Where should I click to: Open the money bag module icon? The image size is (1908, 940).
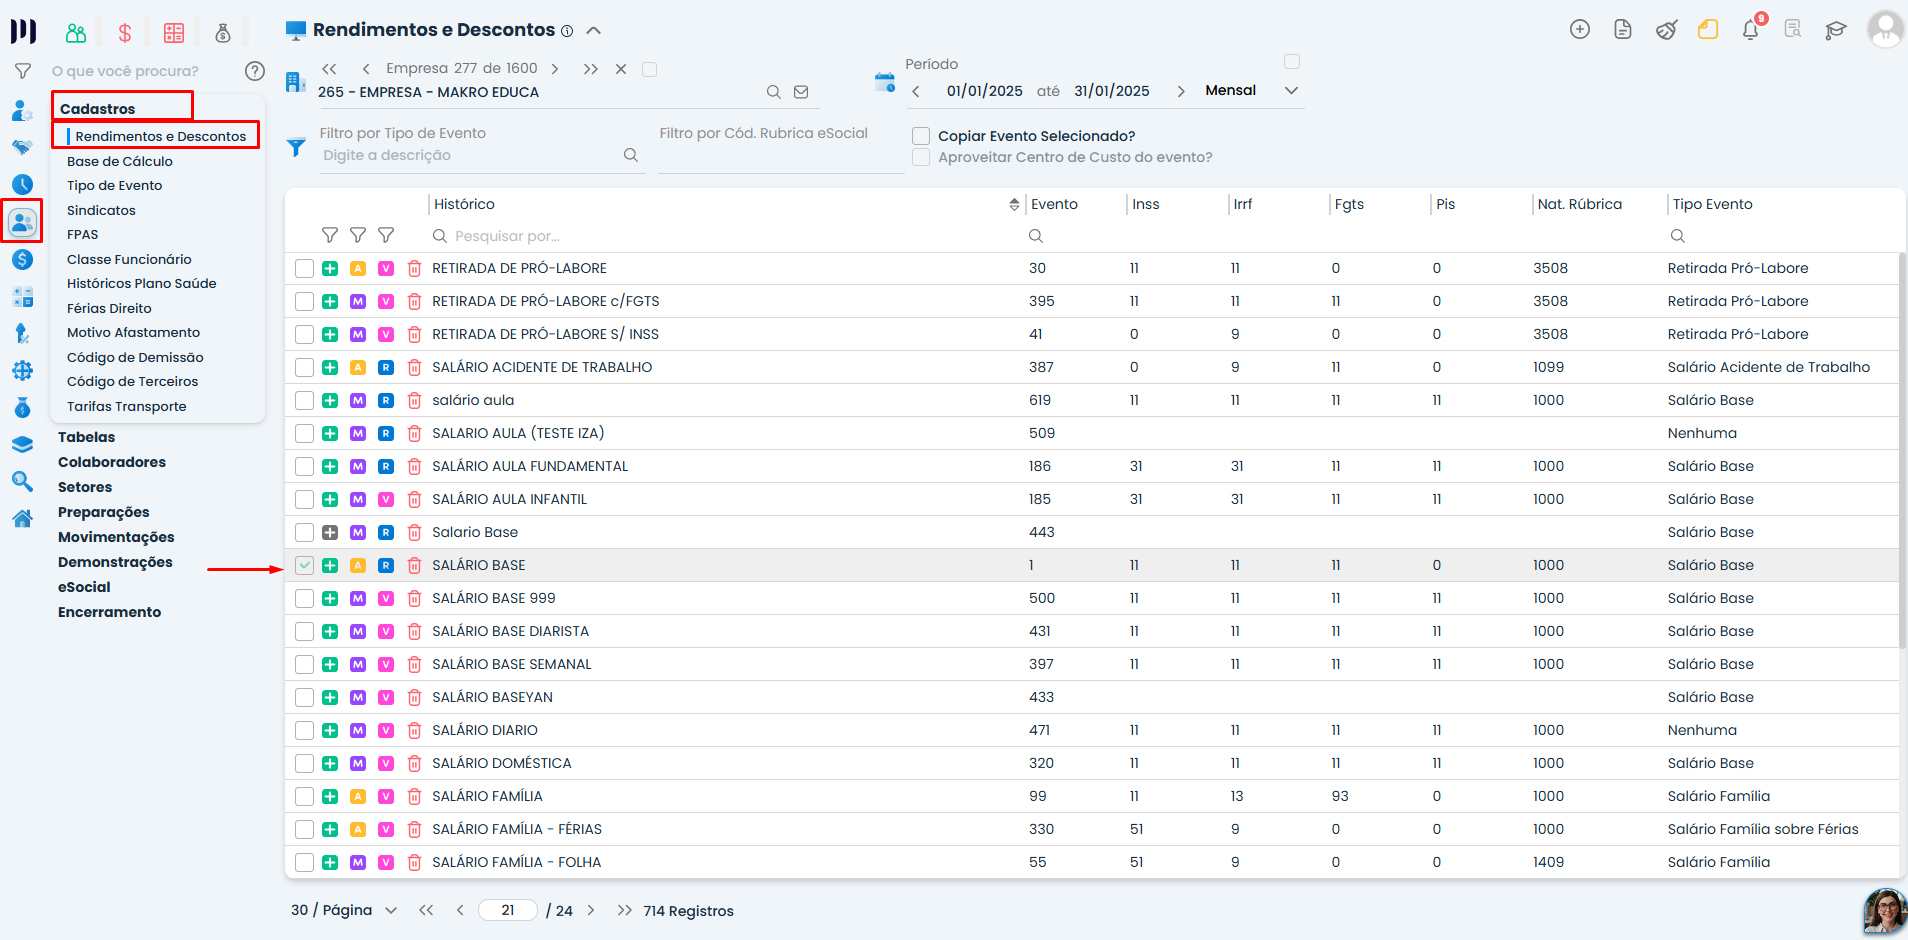pyautogui.click(x=223, y=33)
